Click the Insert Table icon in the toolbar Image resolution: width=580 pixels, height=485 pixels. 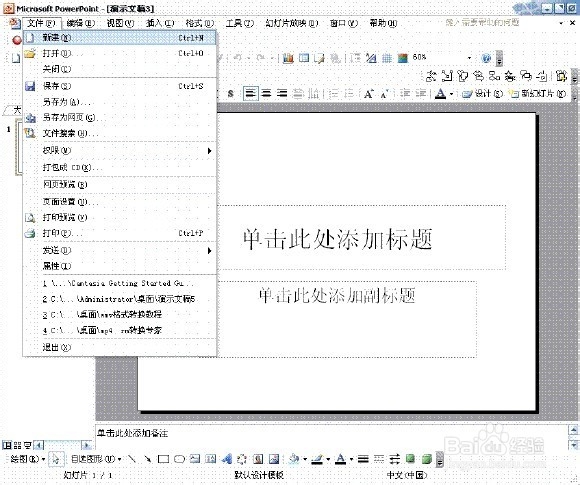304,58
